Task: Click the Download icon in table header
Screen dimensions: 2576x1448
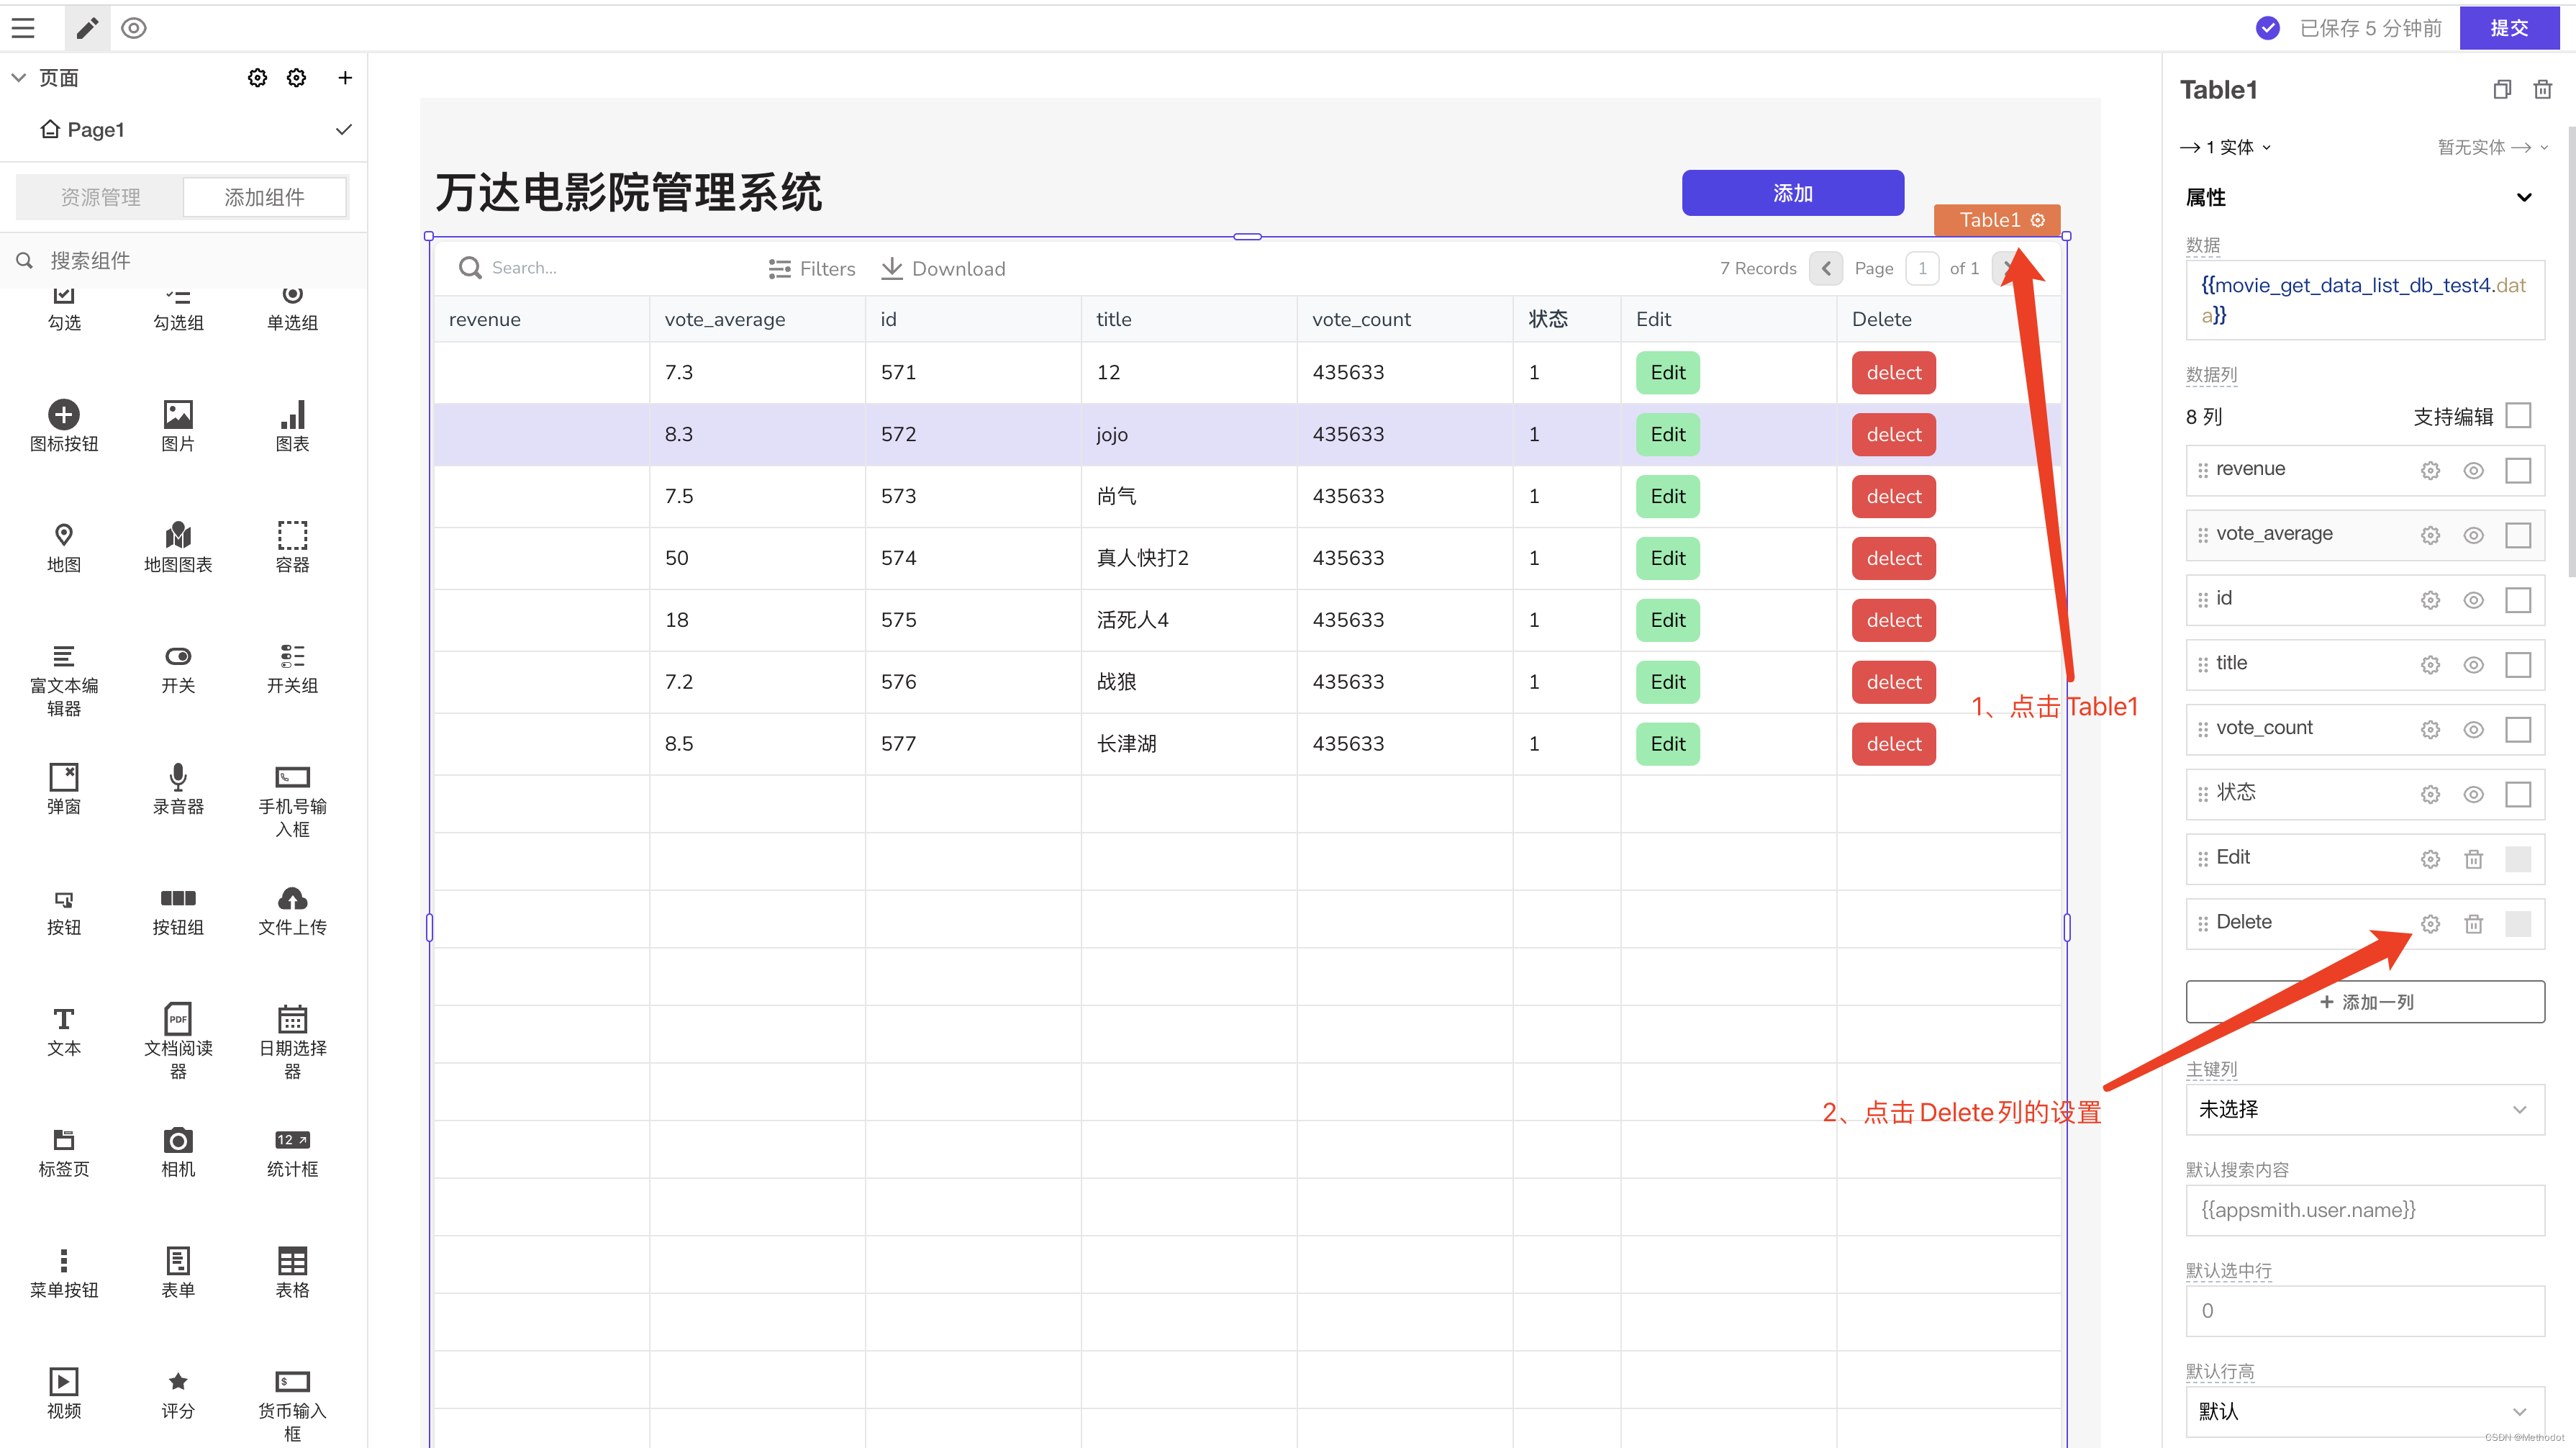Action: pos(891,268)
